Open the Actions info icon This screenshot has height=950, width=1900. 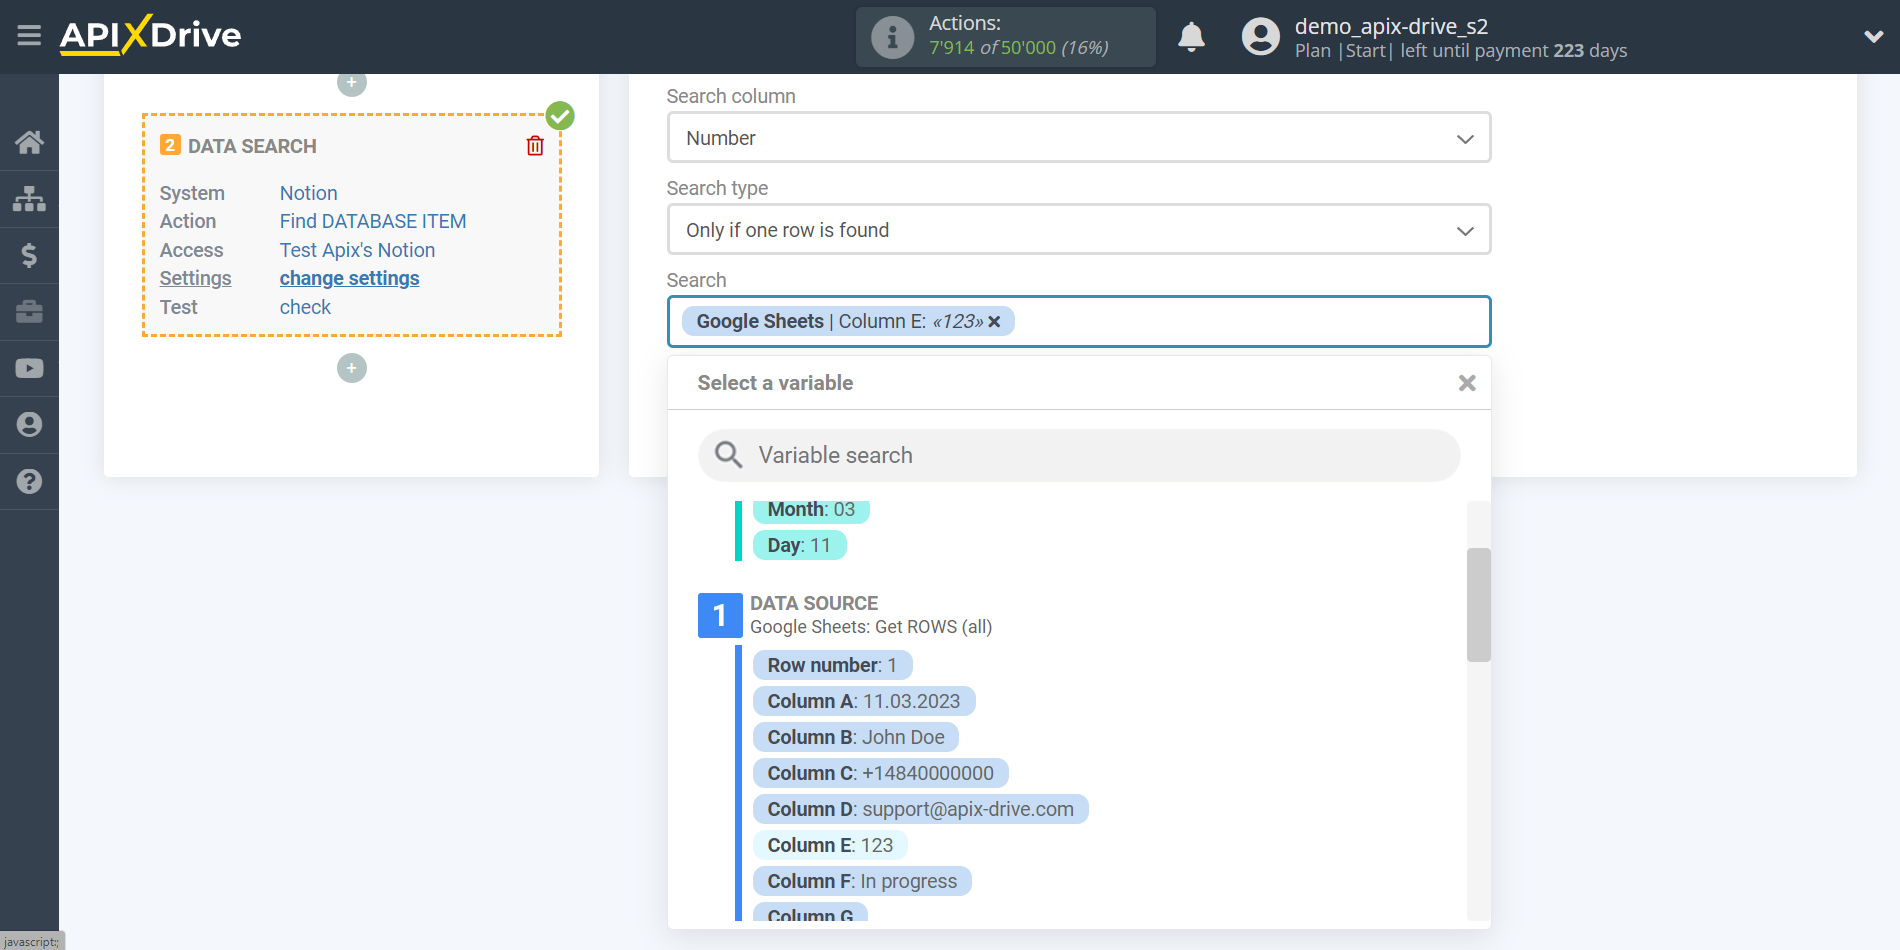(892, 37)
